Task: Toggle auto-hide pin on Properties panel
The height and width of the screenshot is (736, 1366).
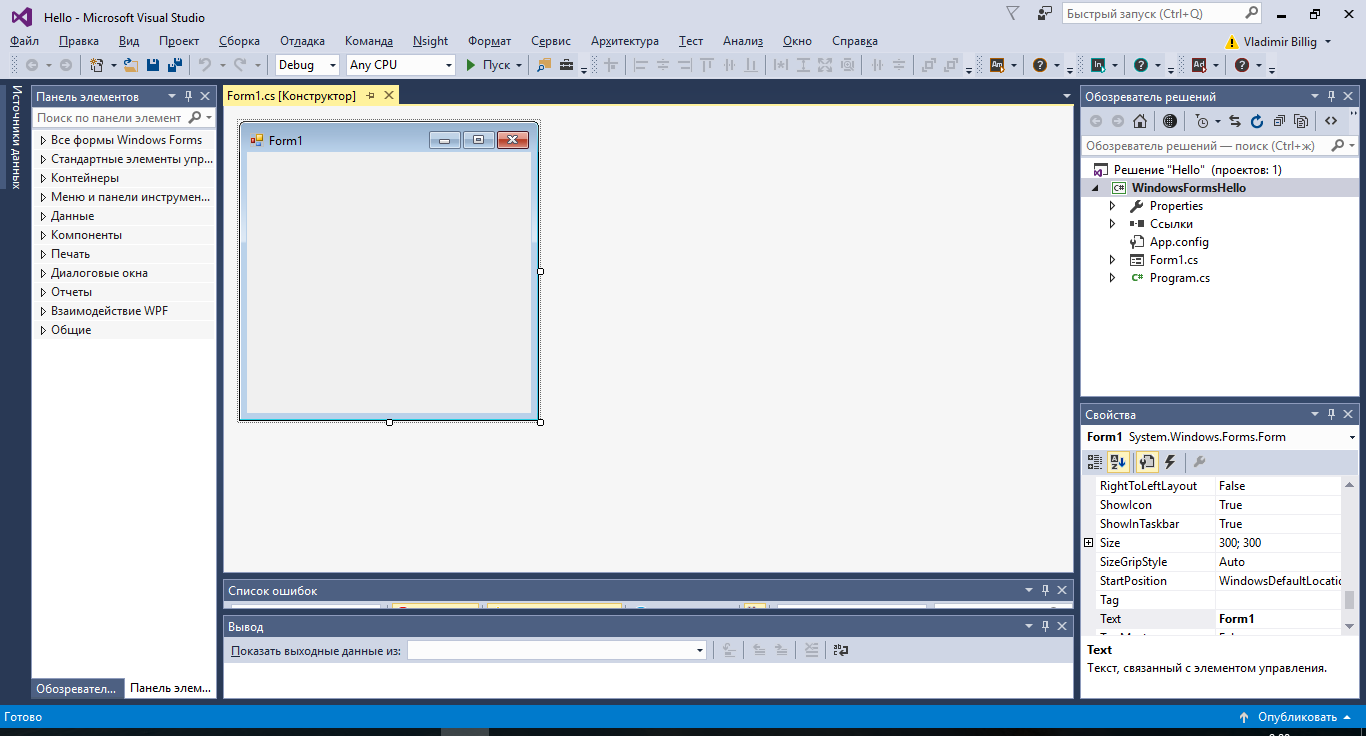Action: [1331, 414]
